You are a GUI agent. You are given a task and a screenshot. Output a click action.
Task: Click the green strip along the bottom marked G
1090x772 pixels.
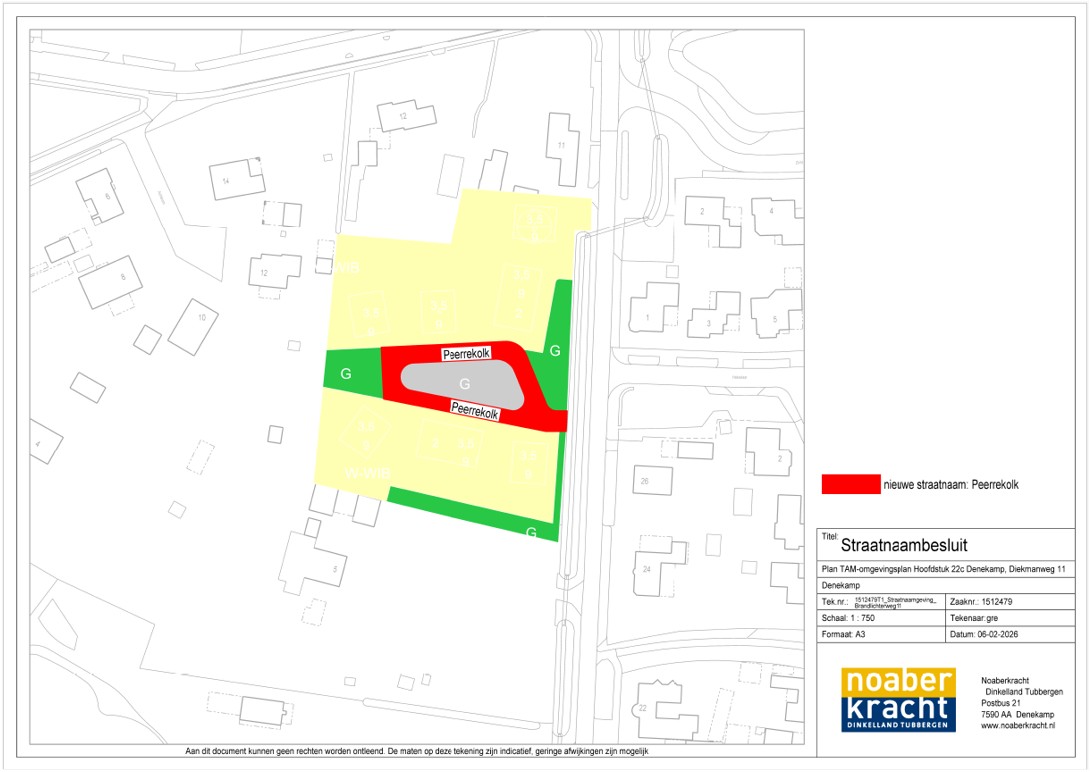(x=470, y=509)
